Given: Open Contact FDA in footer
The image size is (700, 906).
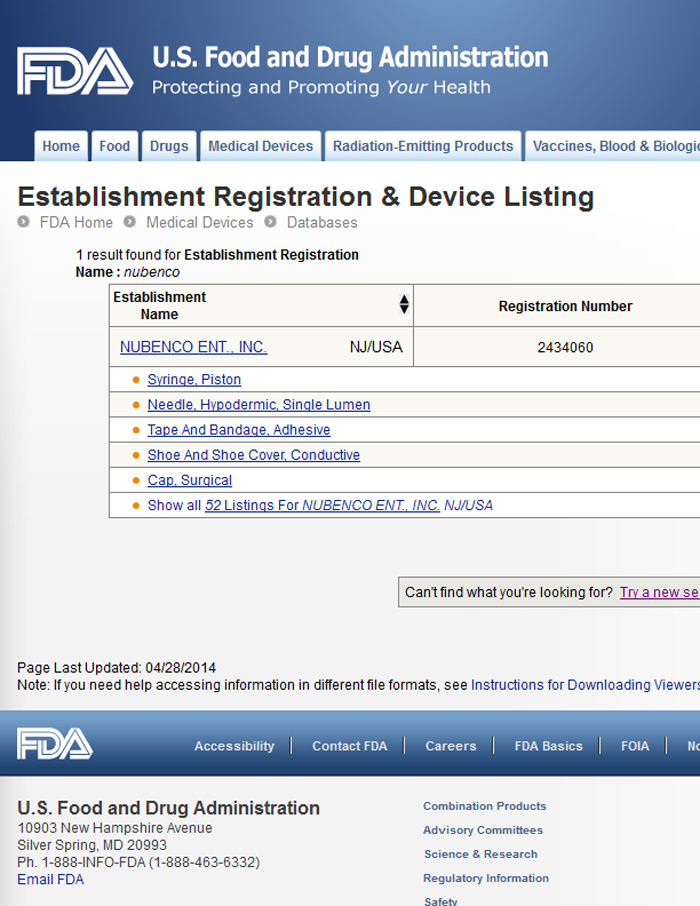Looking at the screenshot, I should 350,746.
